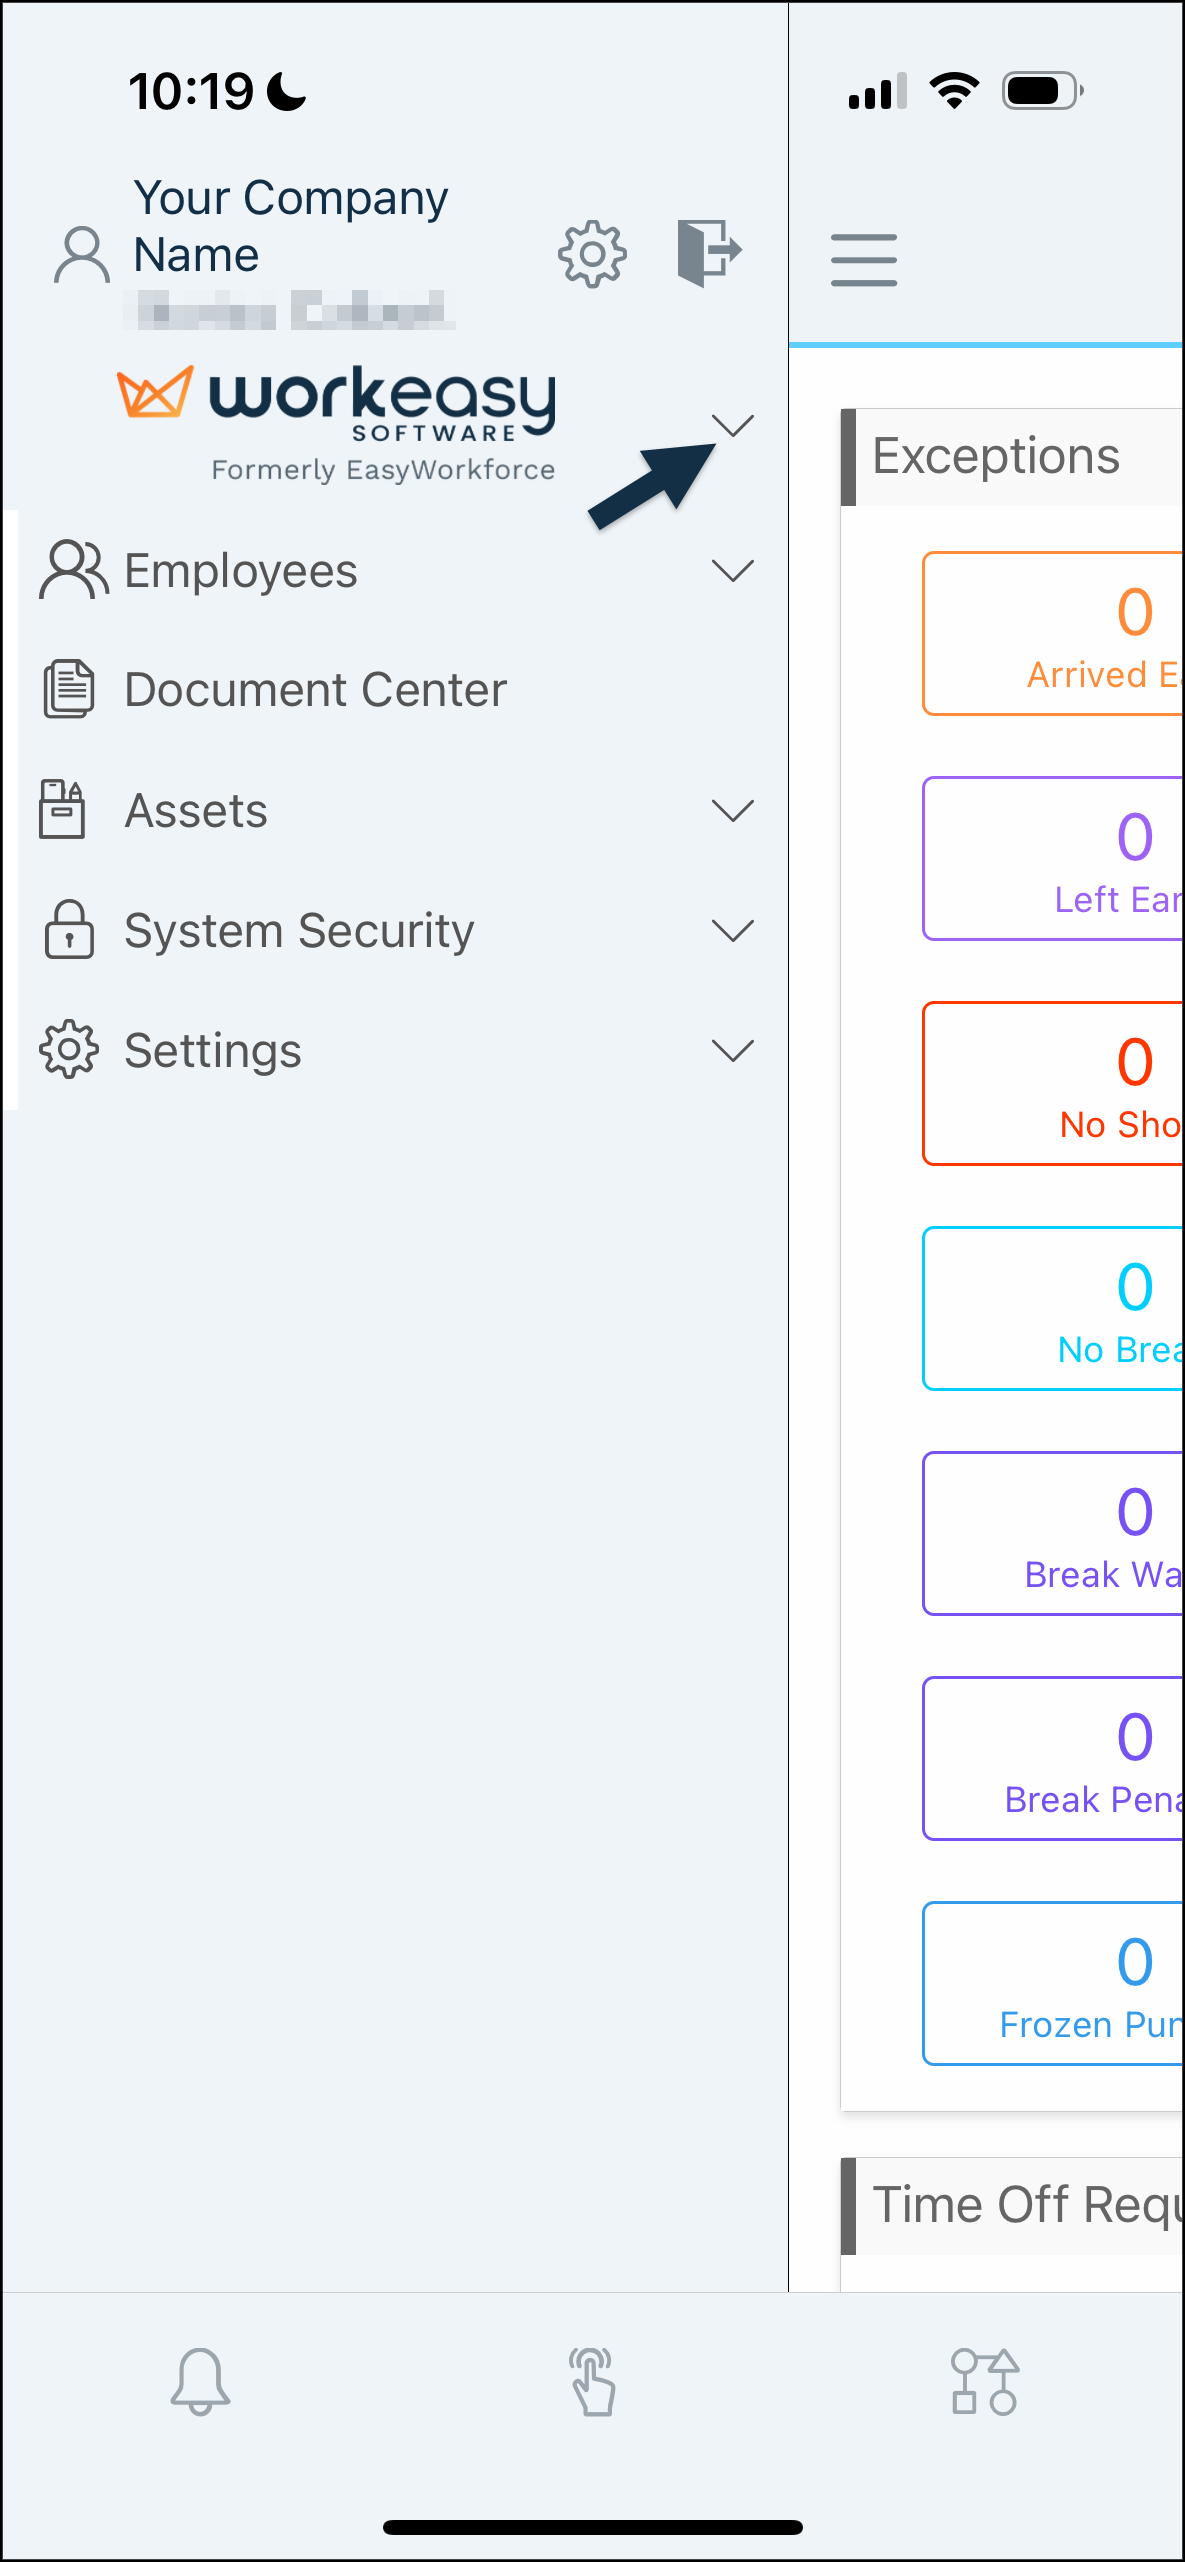Image resolution: width=1185 pixels, height=2562 pixels.
Task: Click the Workeasy Software logo
Action: click(x=337, y=423)
